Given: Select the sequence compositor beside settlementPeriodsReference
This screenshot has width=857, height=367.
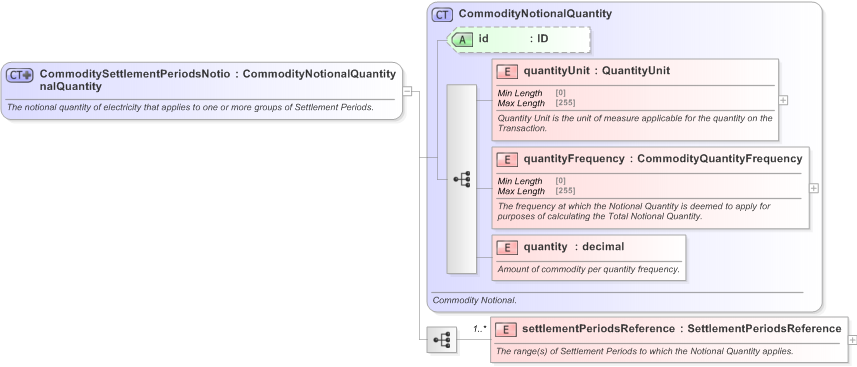Looking at the screenshot, I should point(442,340).
